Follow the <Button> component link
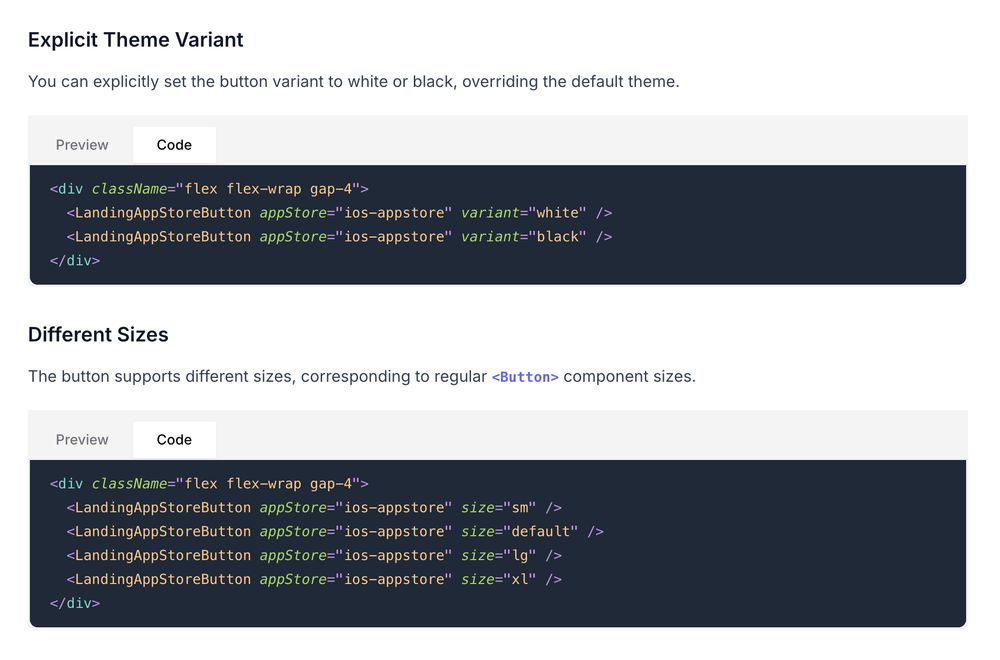This screenshot has height=660, width=1000. (525, 377)
